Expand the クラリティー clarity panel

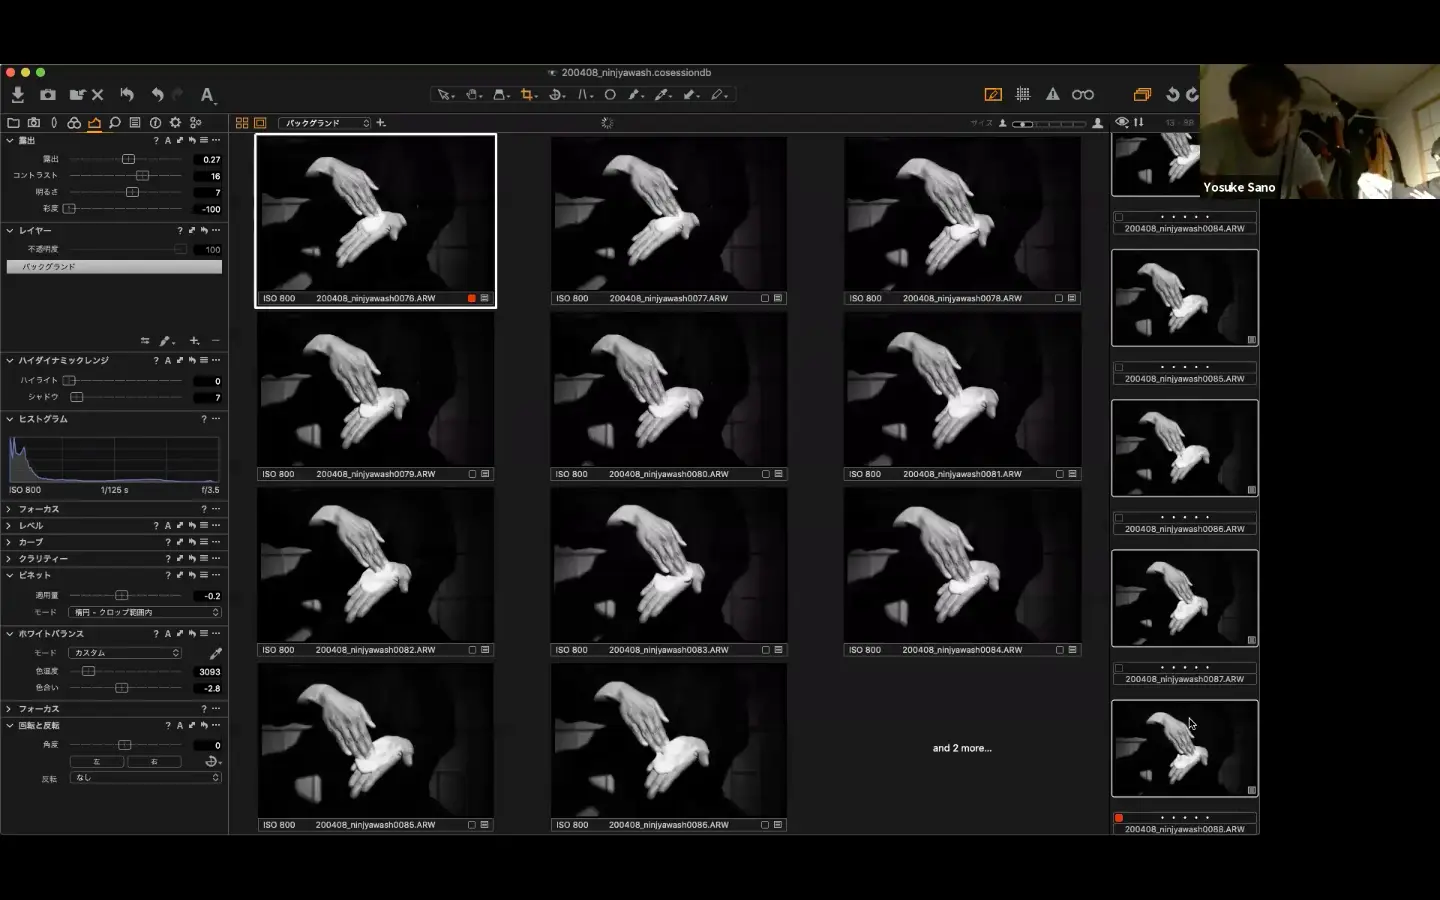coord(10,559)
